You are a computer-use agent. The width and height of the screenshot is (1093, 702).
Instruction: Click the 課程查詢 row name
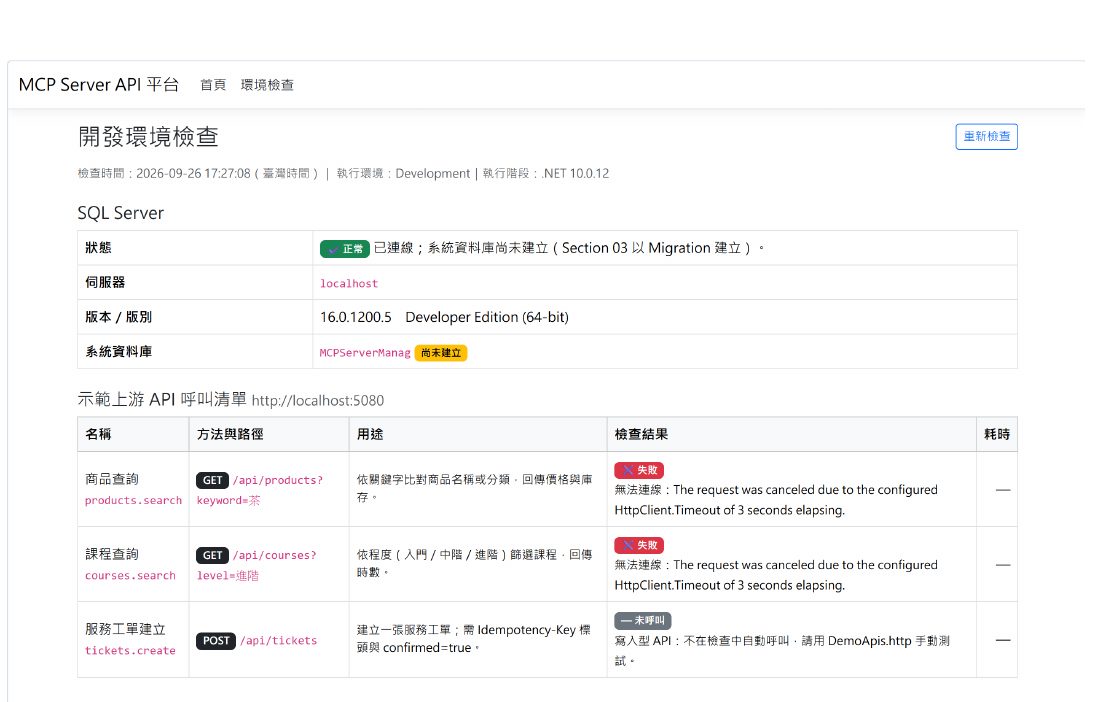point(112,555)
